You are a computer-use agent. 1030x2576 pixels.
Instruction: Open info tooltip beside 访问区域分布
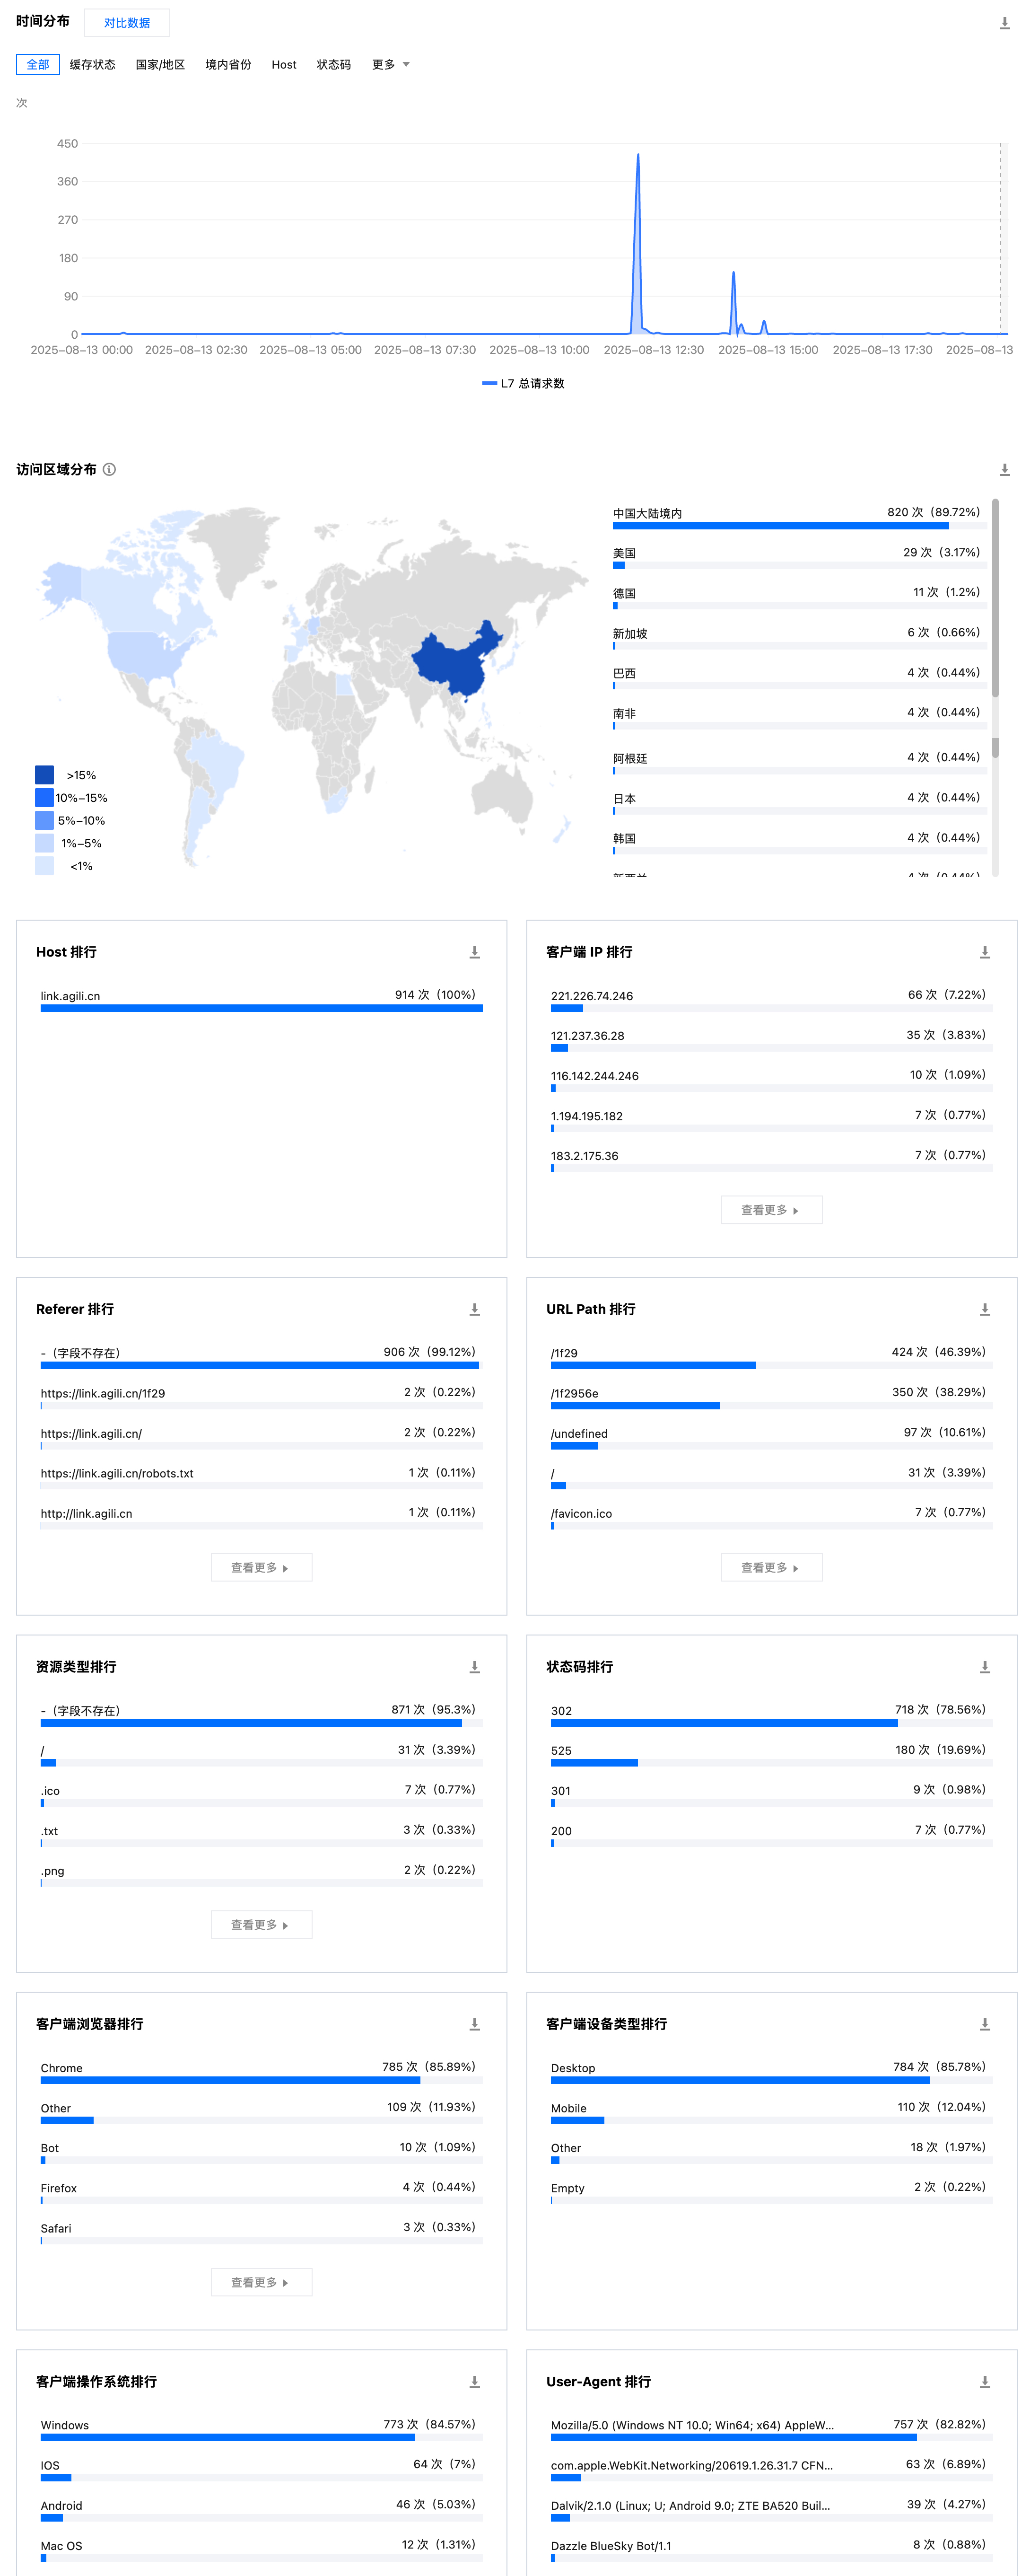click(109, 469)
